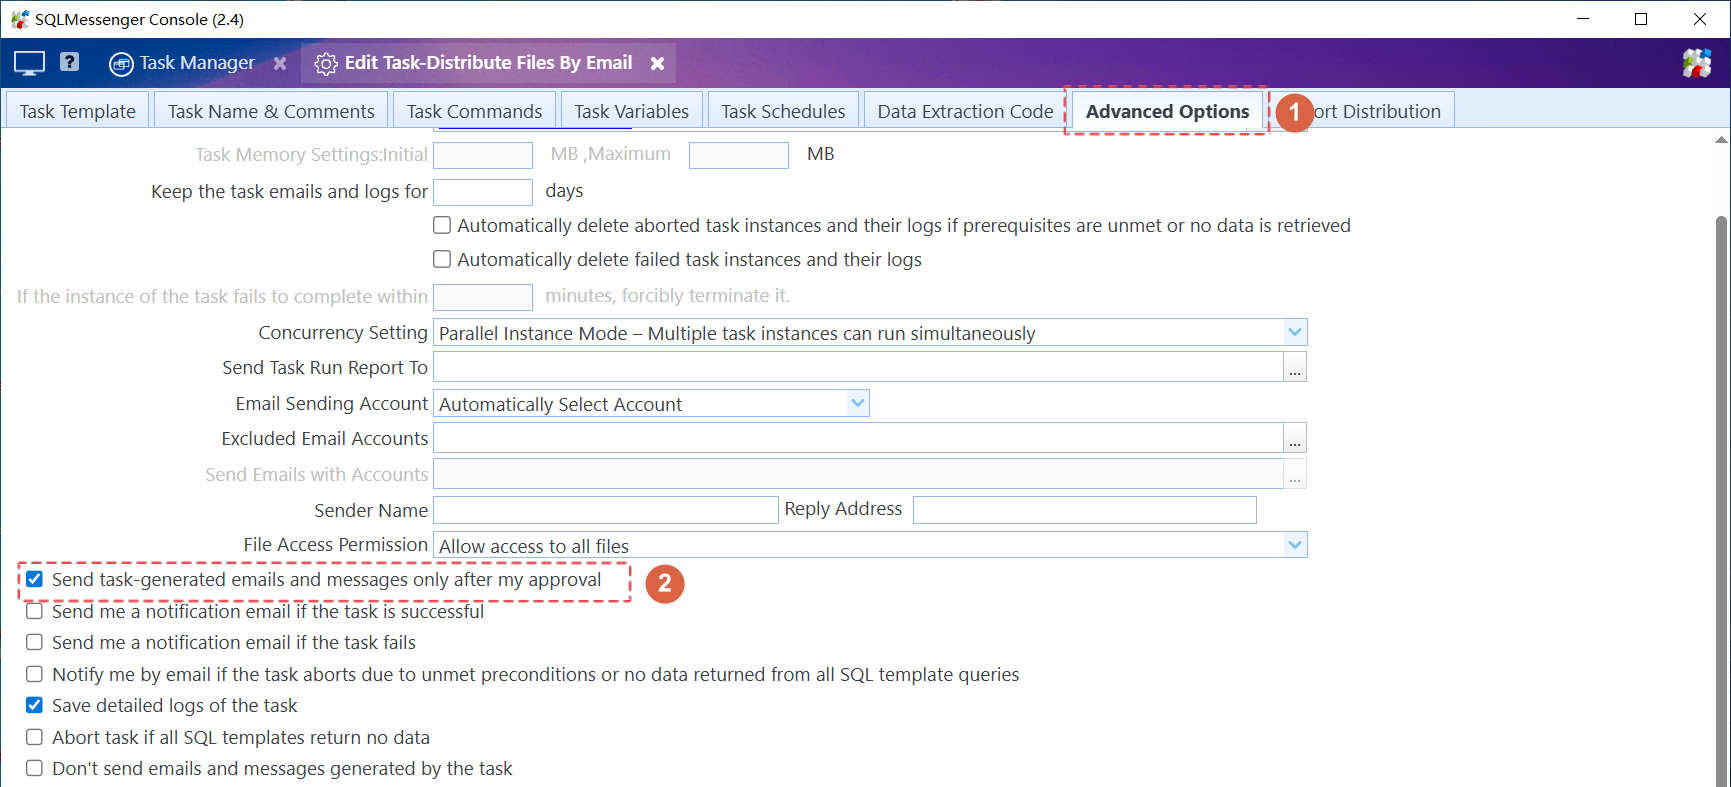
Task: Open the File Access Permission dropdown
Action: (x=870, y=546)
